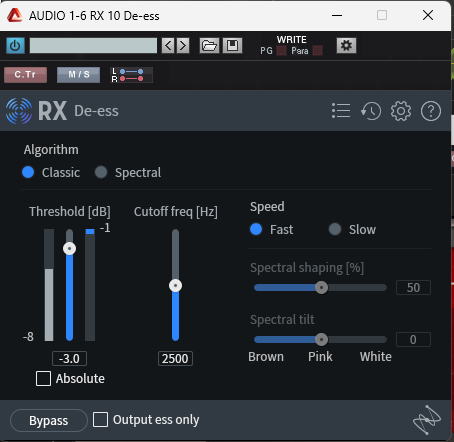Click the Bypass button
The width and height of the screenshot is (454, 442).
(x=49, y=420)
